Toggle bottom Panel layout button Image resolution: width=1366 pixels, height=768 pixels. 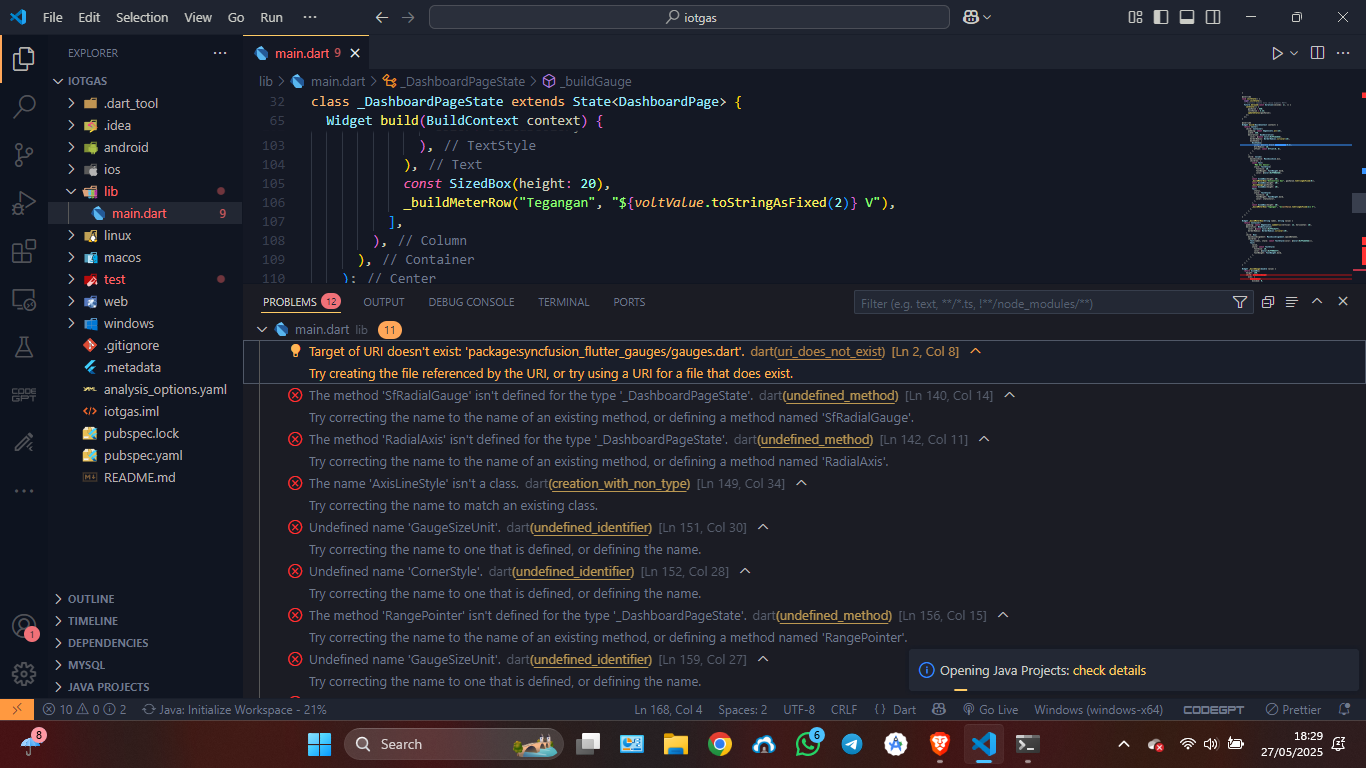click(x=1187, y=17)
